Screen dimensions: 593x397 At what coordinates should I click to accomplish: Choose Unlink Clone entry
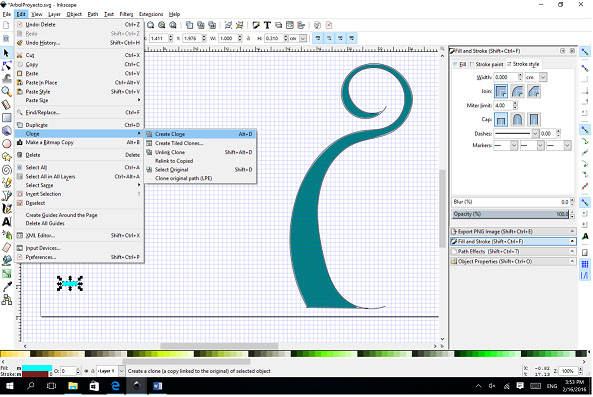(200, 152)
